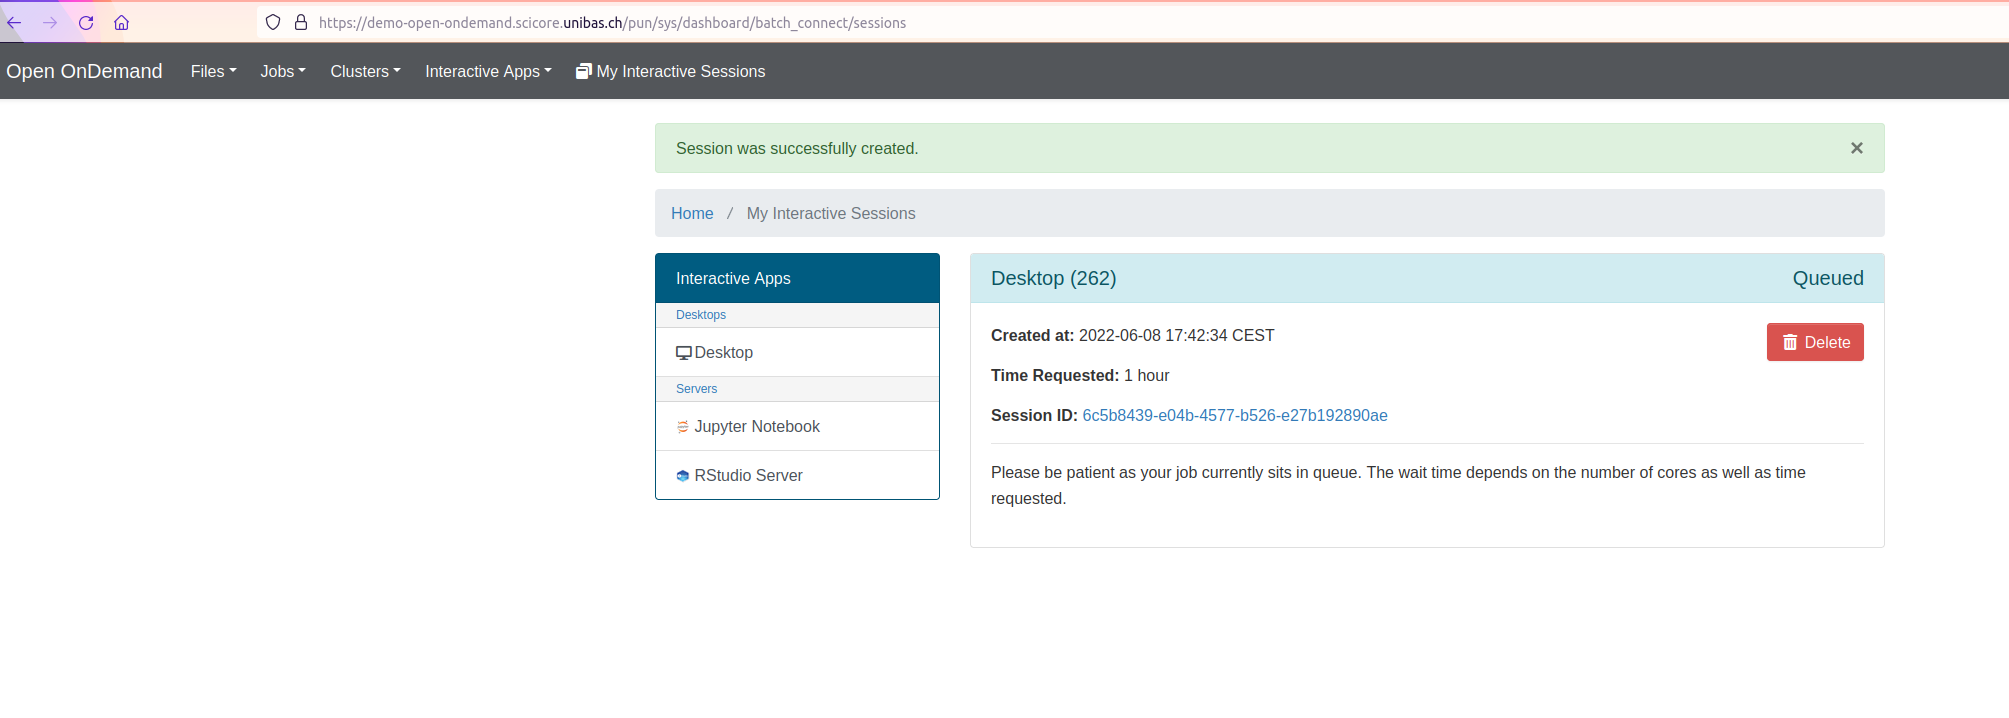Viewport: 2009px width, 718px height.
Task: Delete the queued Desktop session
Action: coord(1815,342)
